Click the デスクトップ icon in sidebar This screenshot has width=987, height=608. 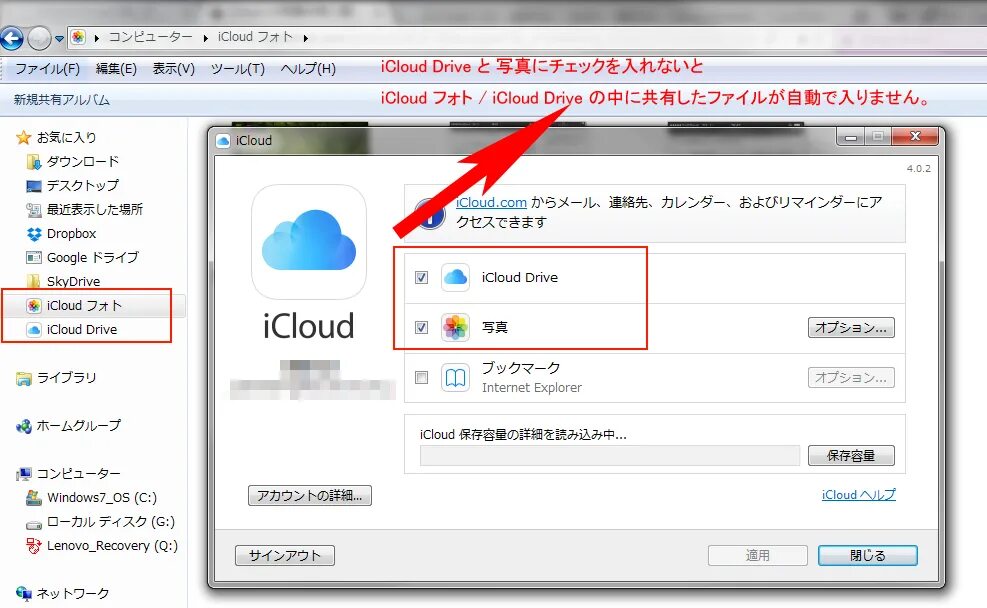[33, 186]
